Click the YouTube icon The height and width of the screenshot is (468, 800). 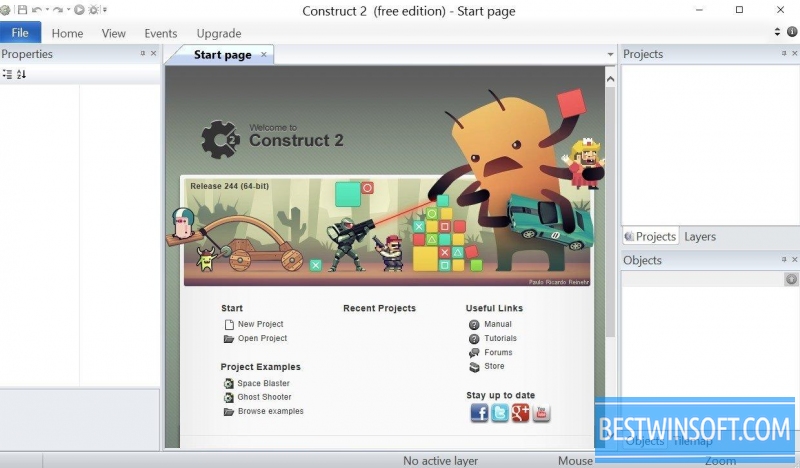tap(541, 412)
